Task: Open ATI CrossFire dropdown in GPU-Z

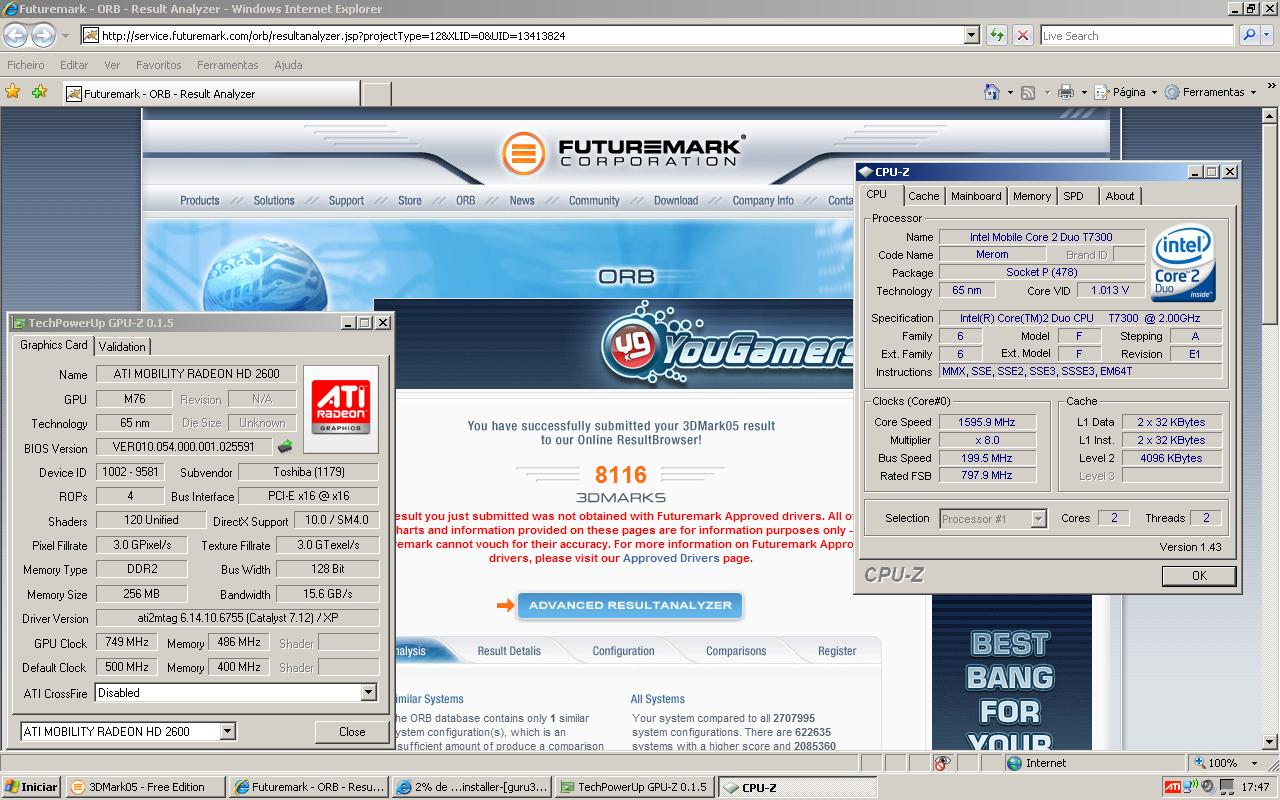Action: [368, 692]
